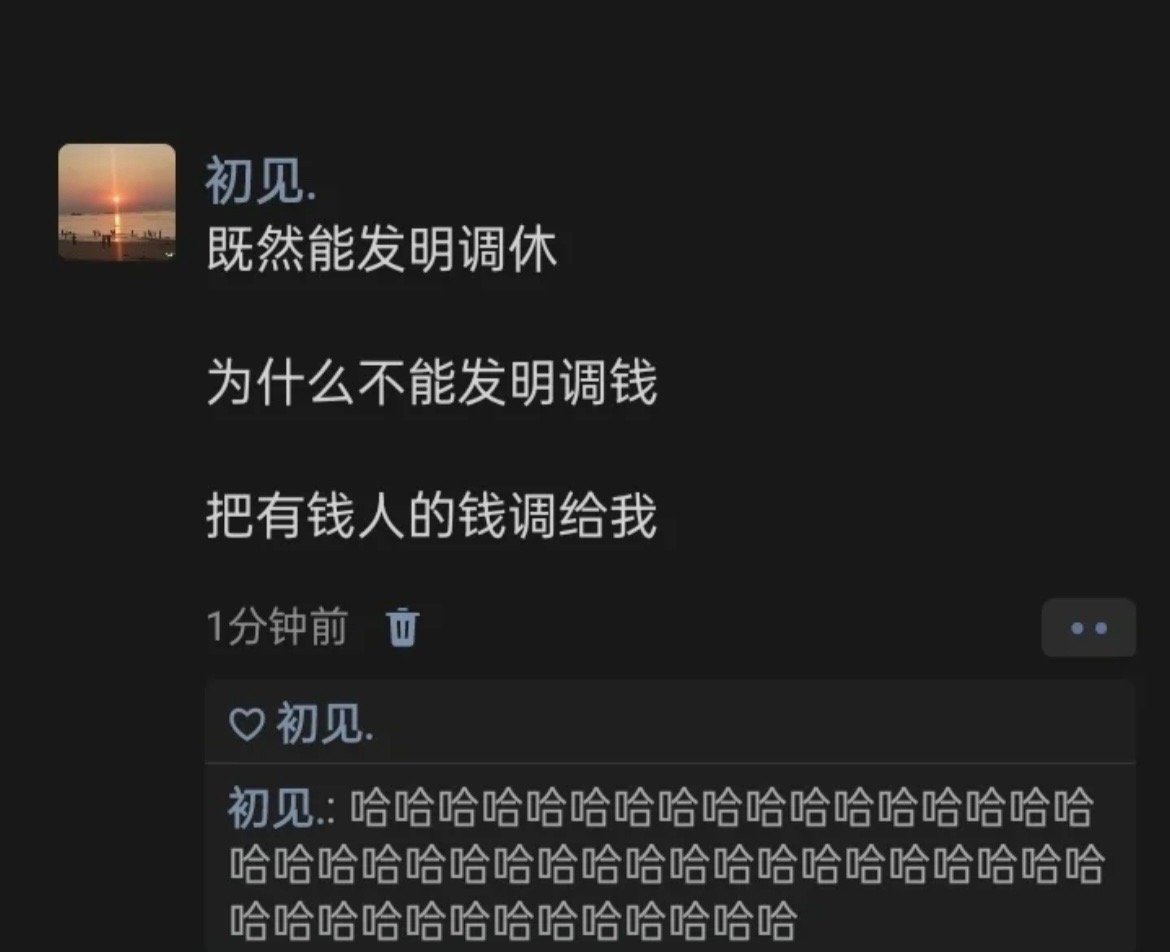Open commenter name 初见.: in the comment
The width and height of the screenshot is (1170, 952).
coord(281,808)
